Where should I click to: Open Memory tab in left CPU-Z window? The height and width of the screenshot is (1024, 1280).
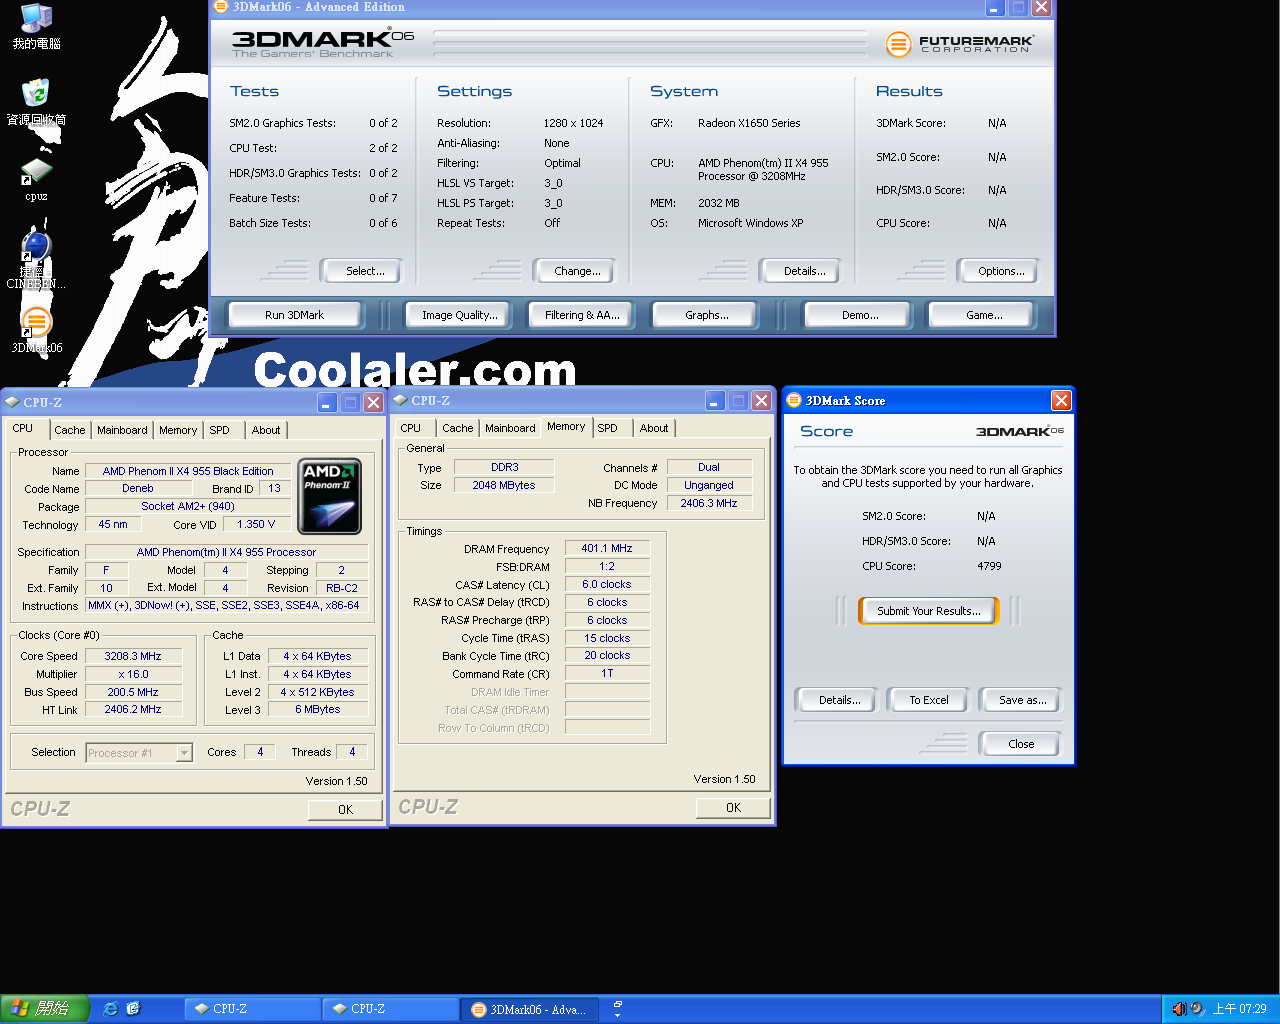178,430
